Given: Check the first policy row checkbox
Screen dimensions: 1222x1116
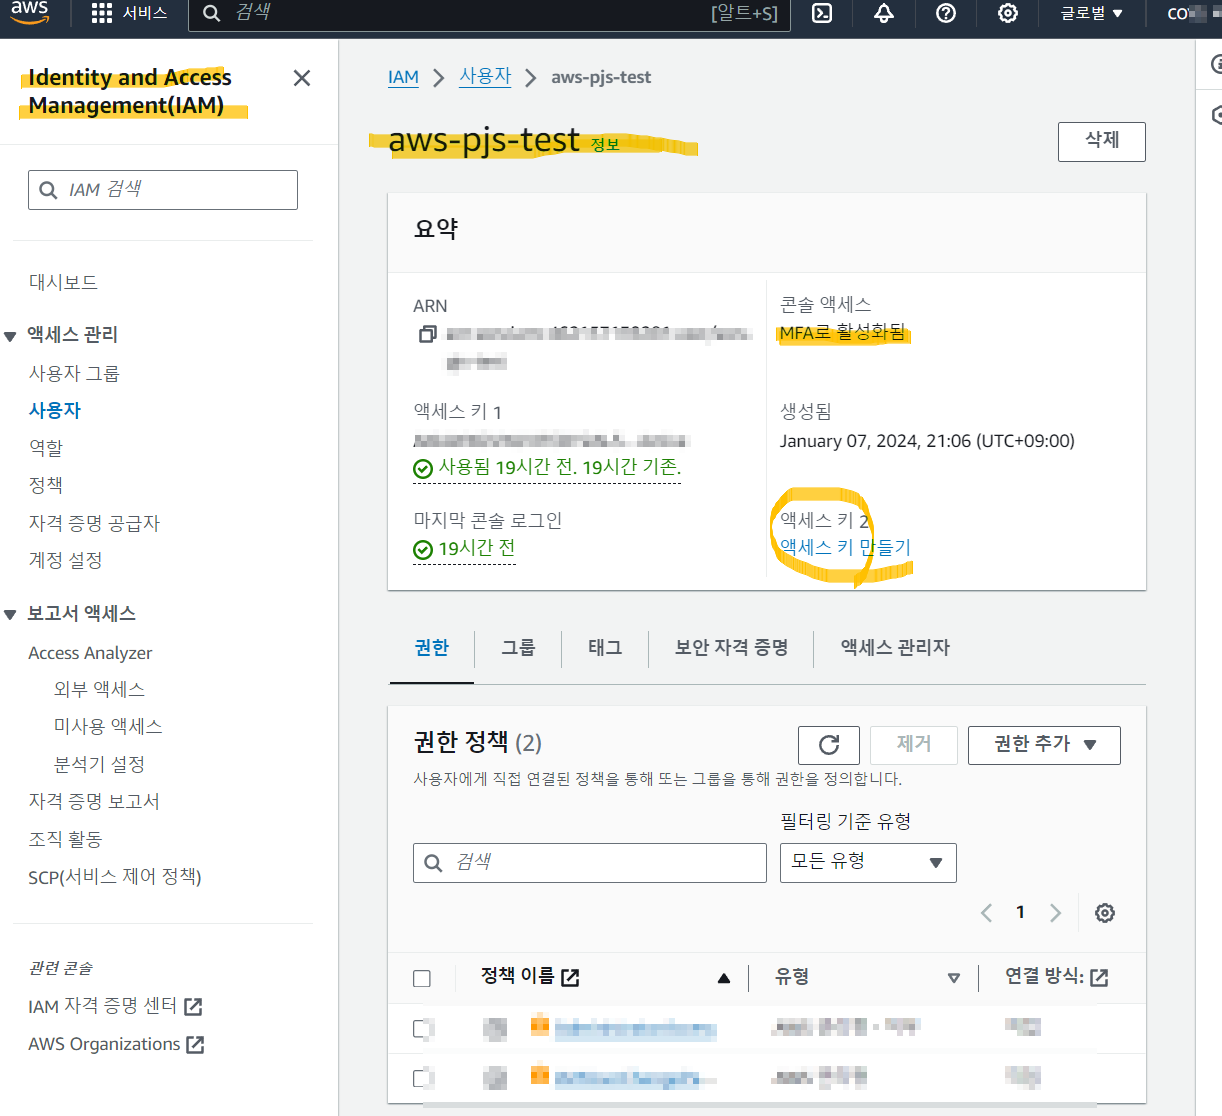Looking at the screenshot, I should 422,1028.
